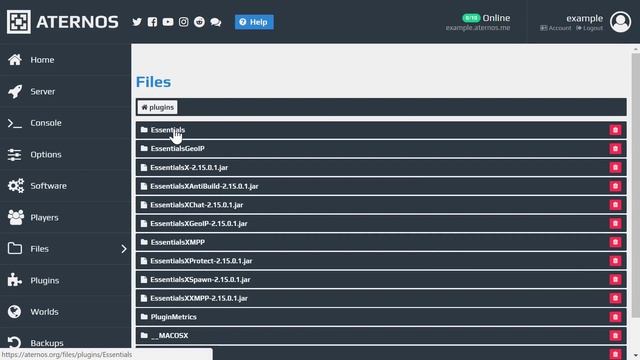The height and width of the screenshot is (360, 640).
Task: Click the example username text
Action: (x=584, y=18)
